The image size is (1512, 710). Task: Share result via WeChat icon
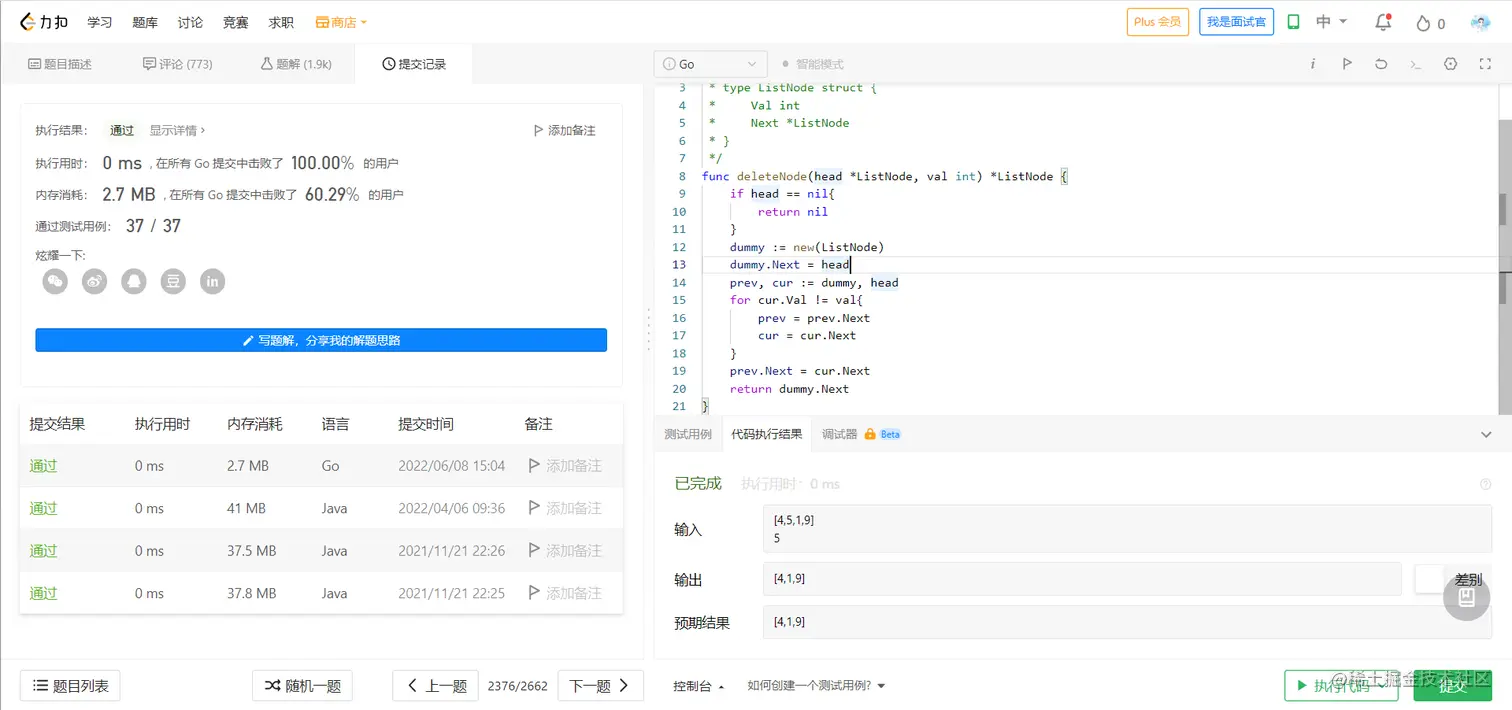55,282
